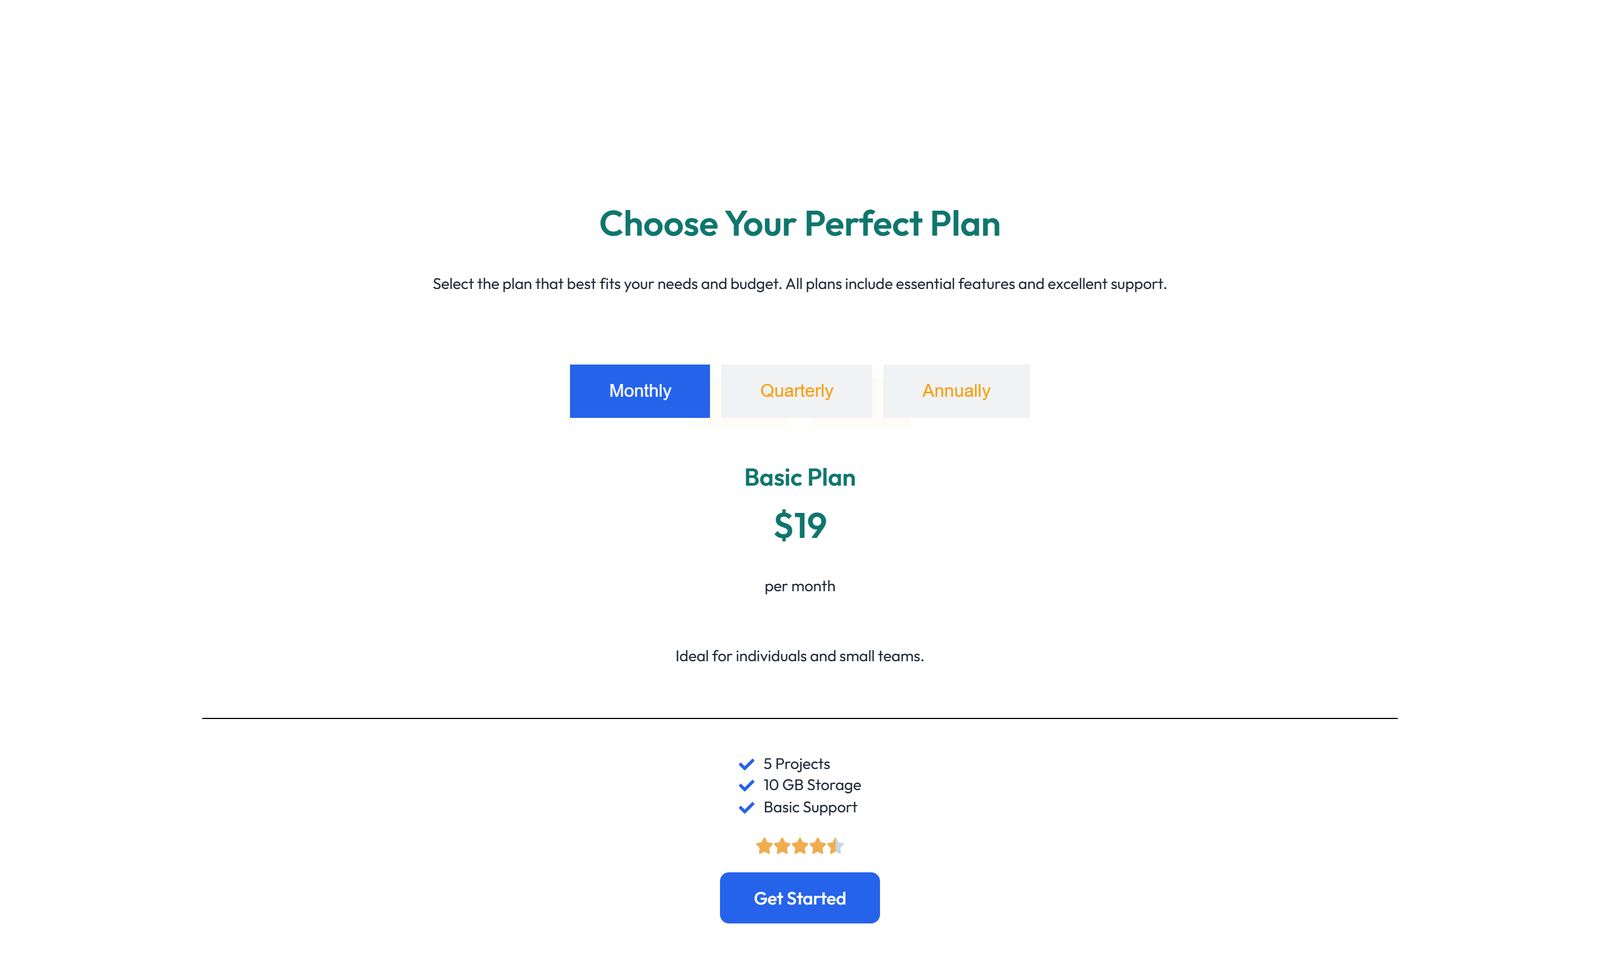Click the middle star in the rating
The width and height of the screenshot is (1600, 978).
(x=800, y=845)
